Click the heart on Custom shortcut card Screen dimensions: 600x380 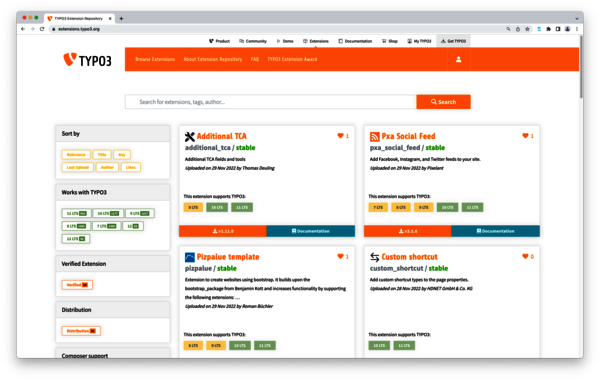point(525,256)
